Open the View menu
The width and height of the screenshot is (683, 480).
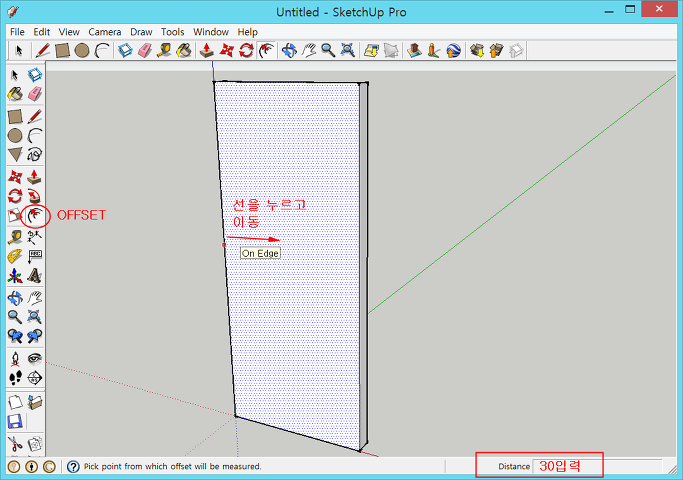(x=69, y=32)
